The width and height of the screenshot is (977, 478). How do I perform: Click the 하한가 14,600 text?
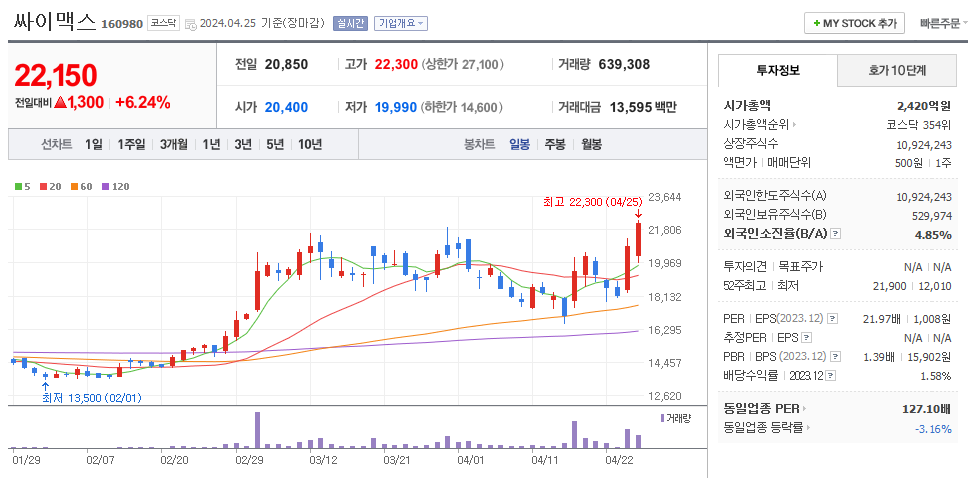click(462, 107)
